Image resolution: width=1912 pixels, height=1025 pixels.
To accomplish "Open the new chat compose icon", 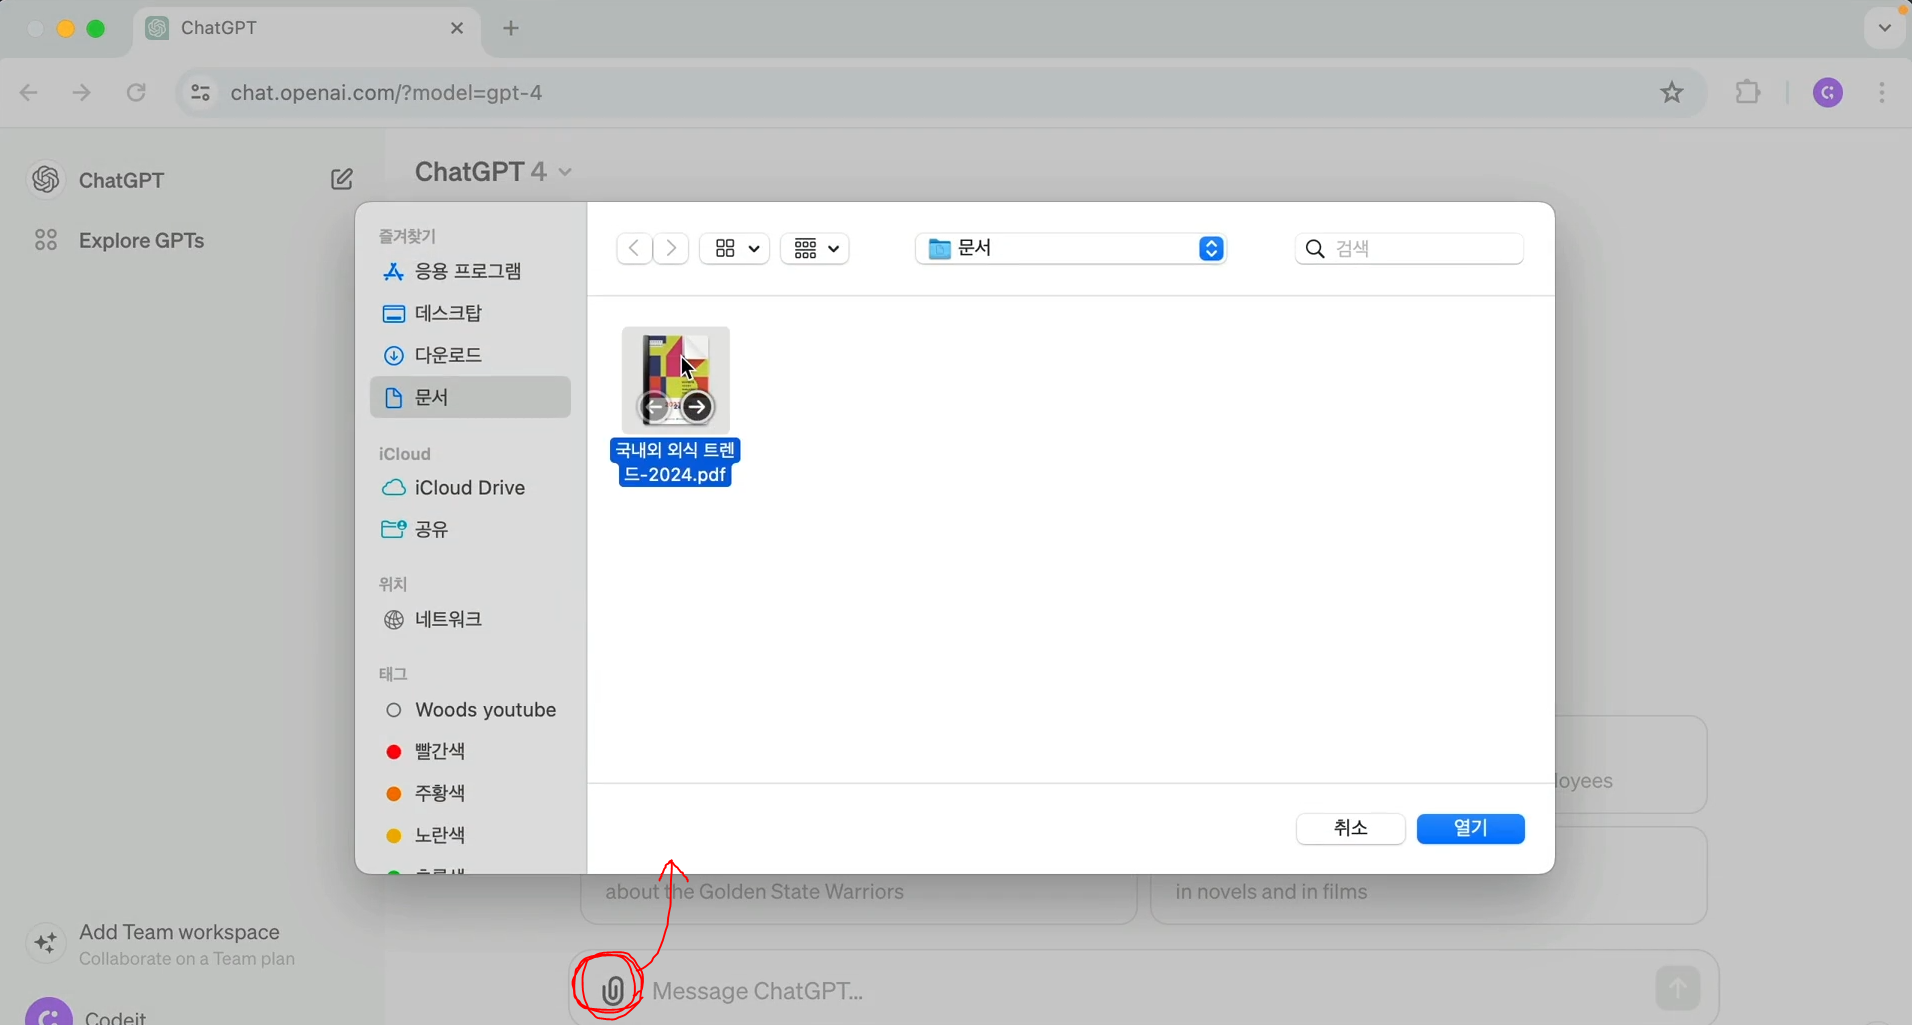I will (342, 179).
